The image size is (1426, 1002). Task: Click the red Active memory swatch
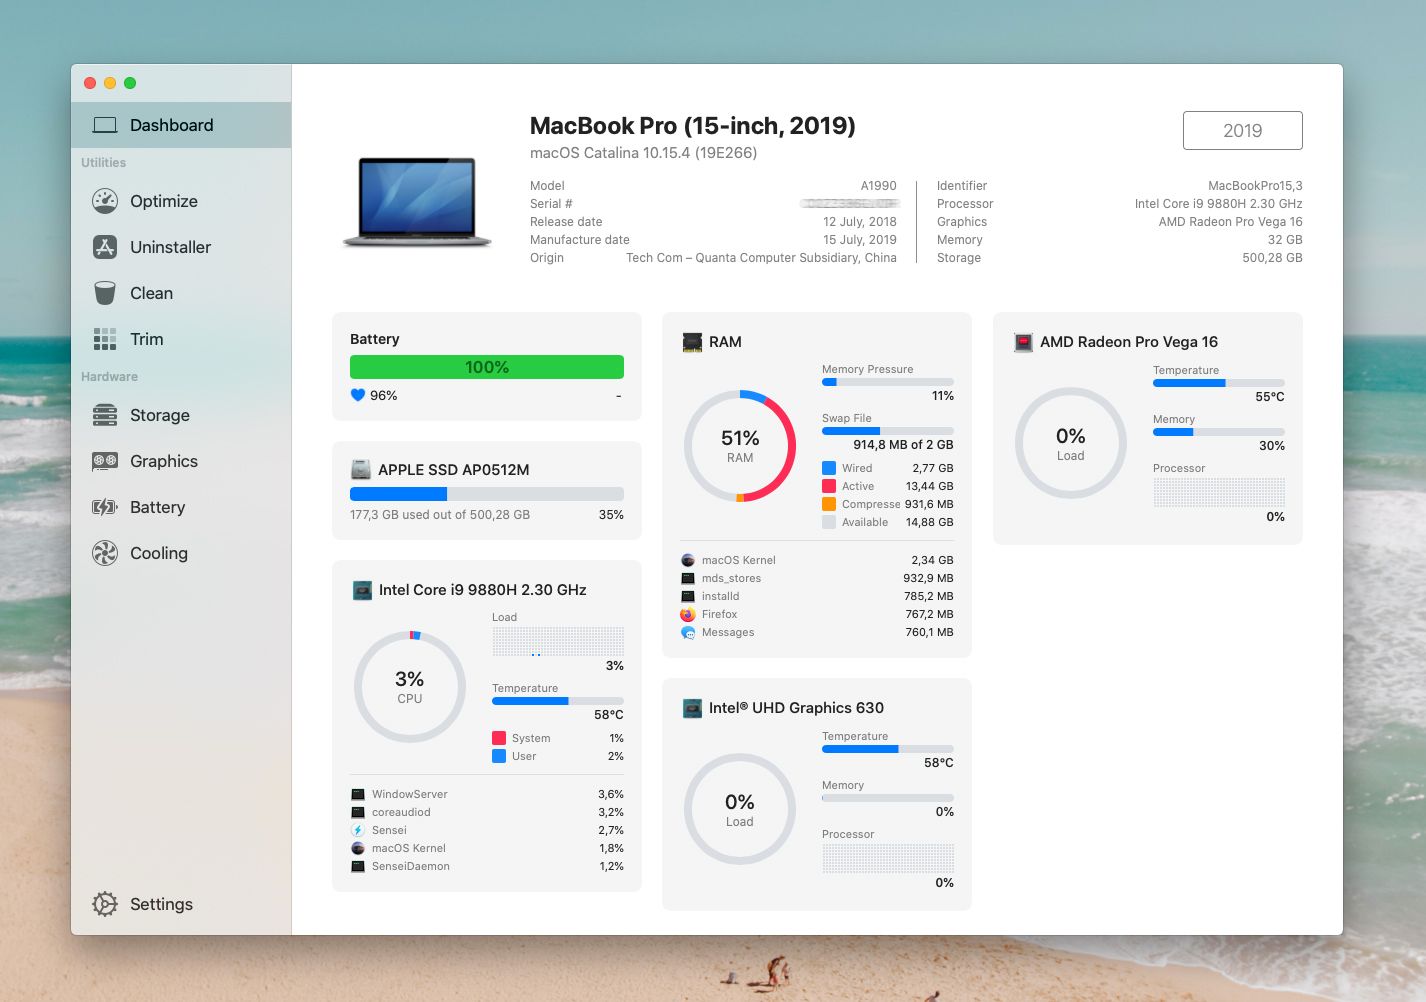click(829, 486)
